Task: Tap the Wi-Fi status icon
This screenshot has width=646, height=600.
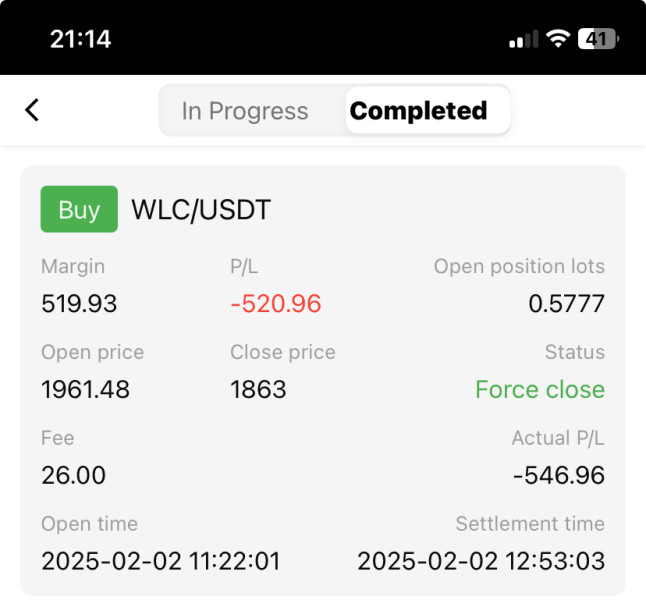Action: pyautogui.click(x=558, y=39)
